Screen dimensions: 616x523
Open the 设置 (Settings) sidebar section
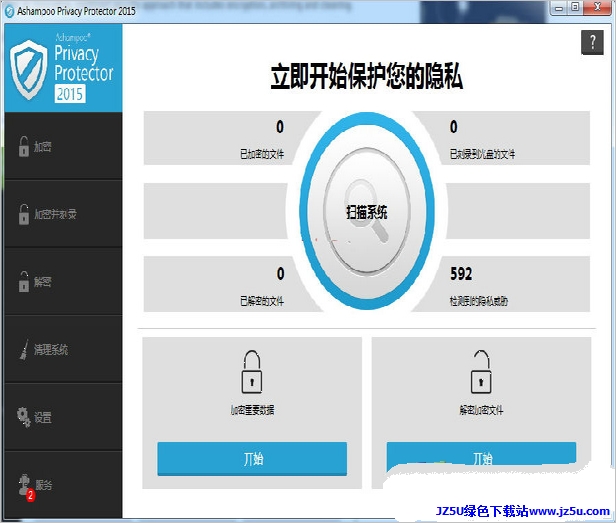coord(63,417)
